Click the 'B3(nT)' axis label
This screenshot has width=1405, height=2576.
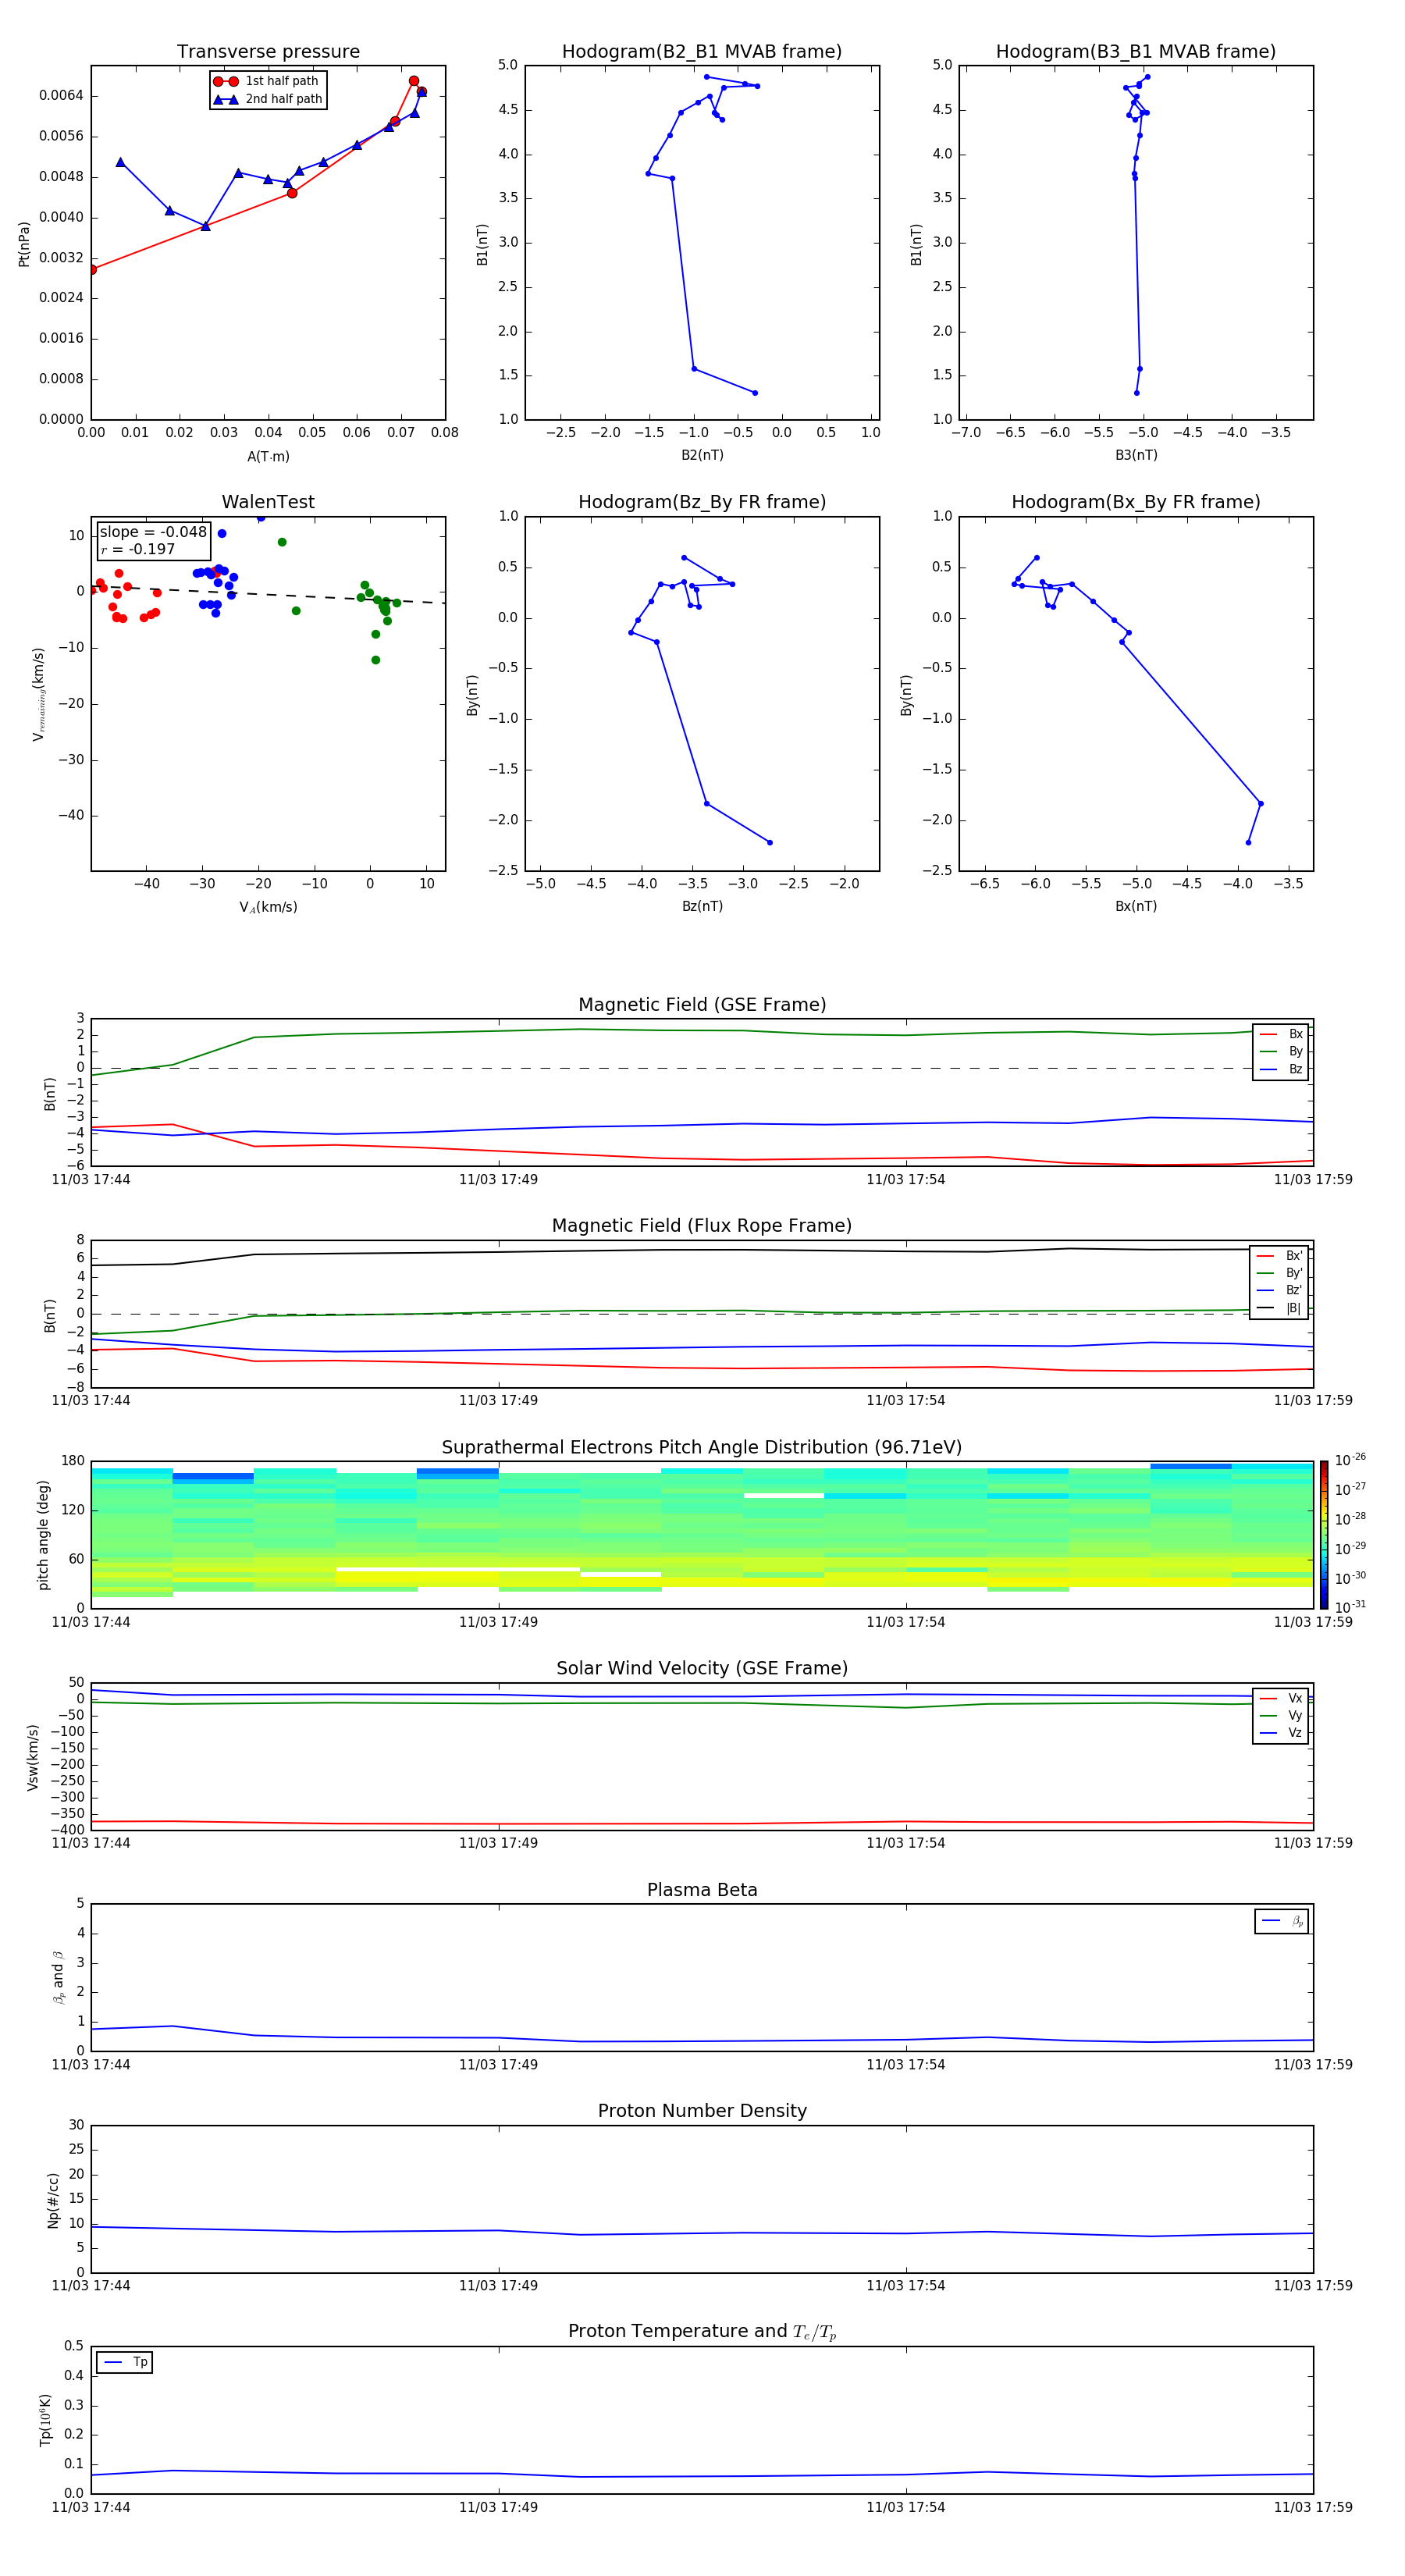pos(1136,455)
